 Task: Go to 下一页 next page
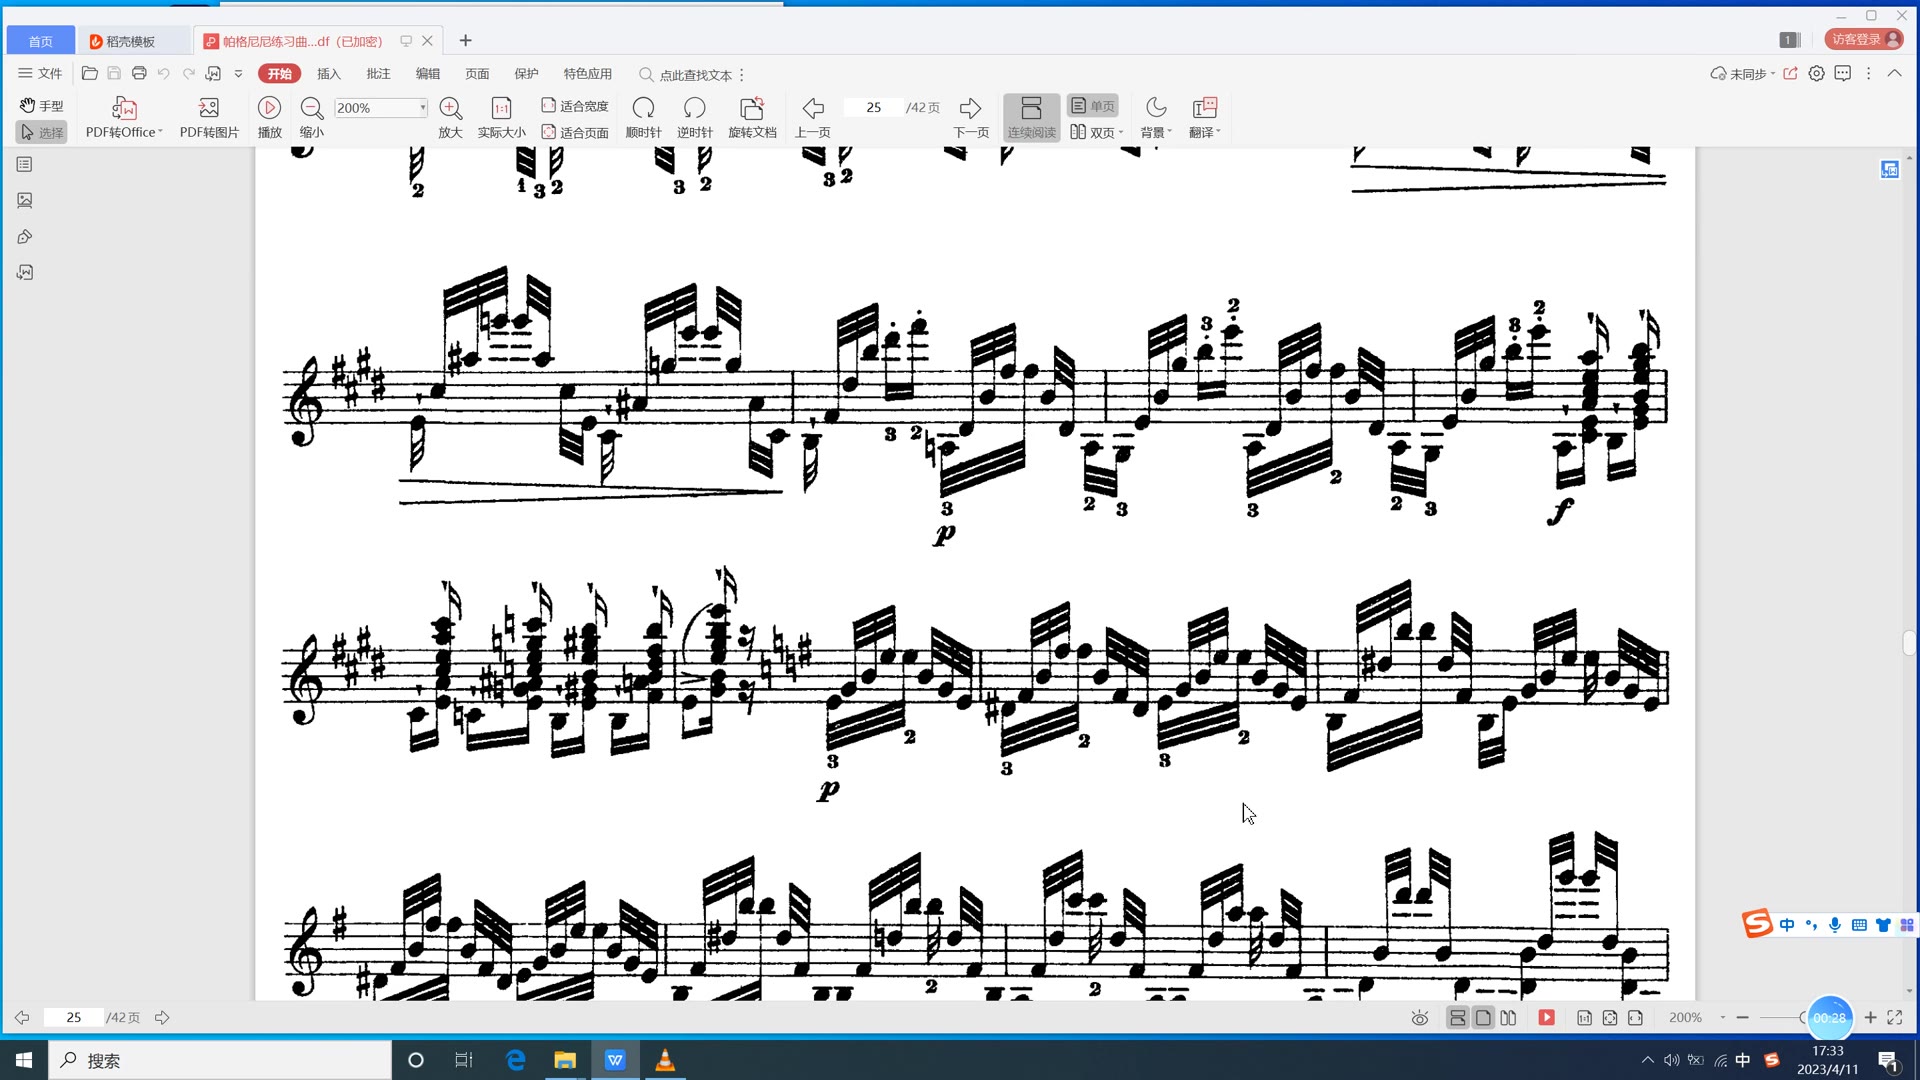click(970, 118)
